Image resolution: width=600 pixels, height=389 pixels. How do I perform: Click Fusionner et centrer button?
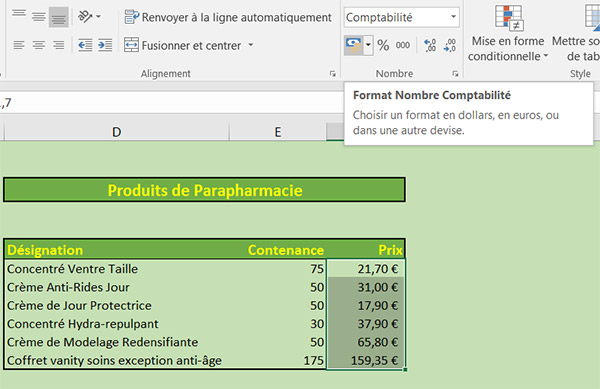(x=183, y=45)
